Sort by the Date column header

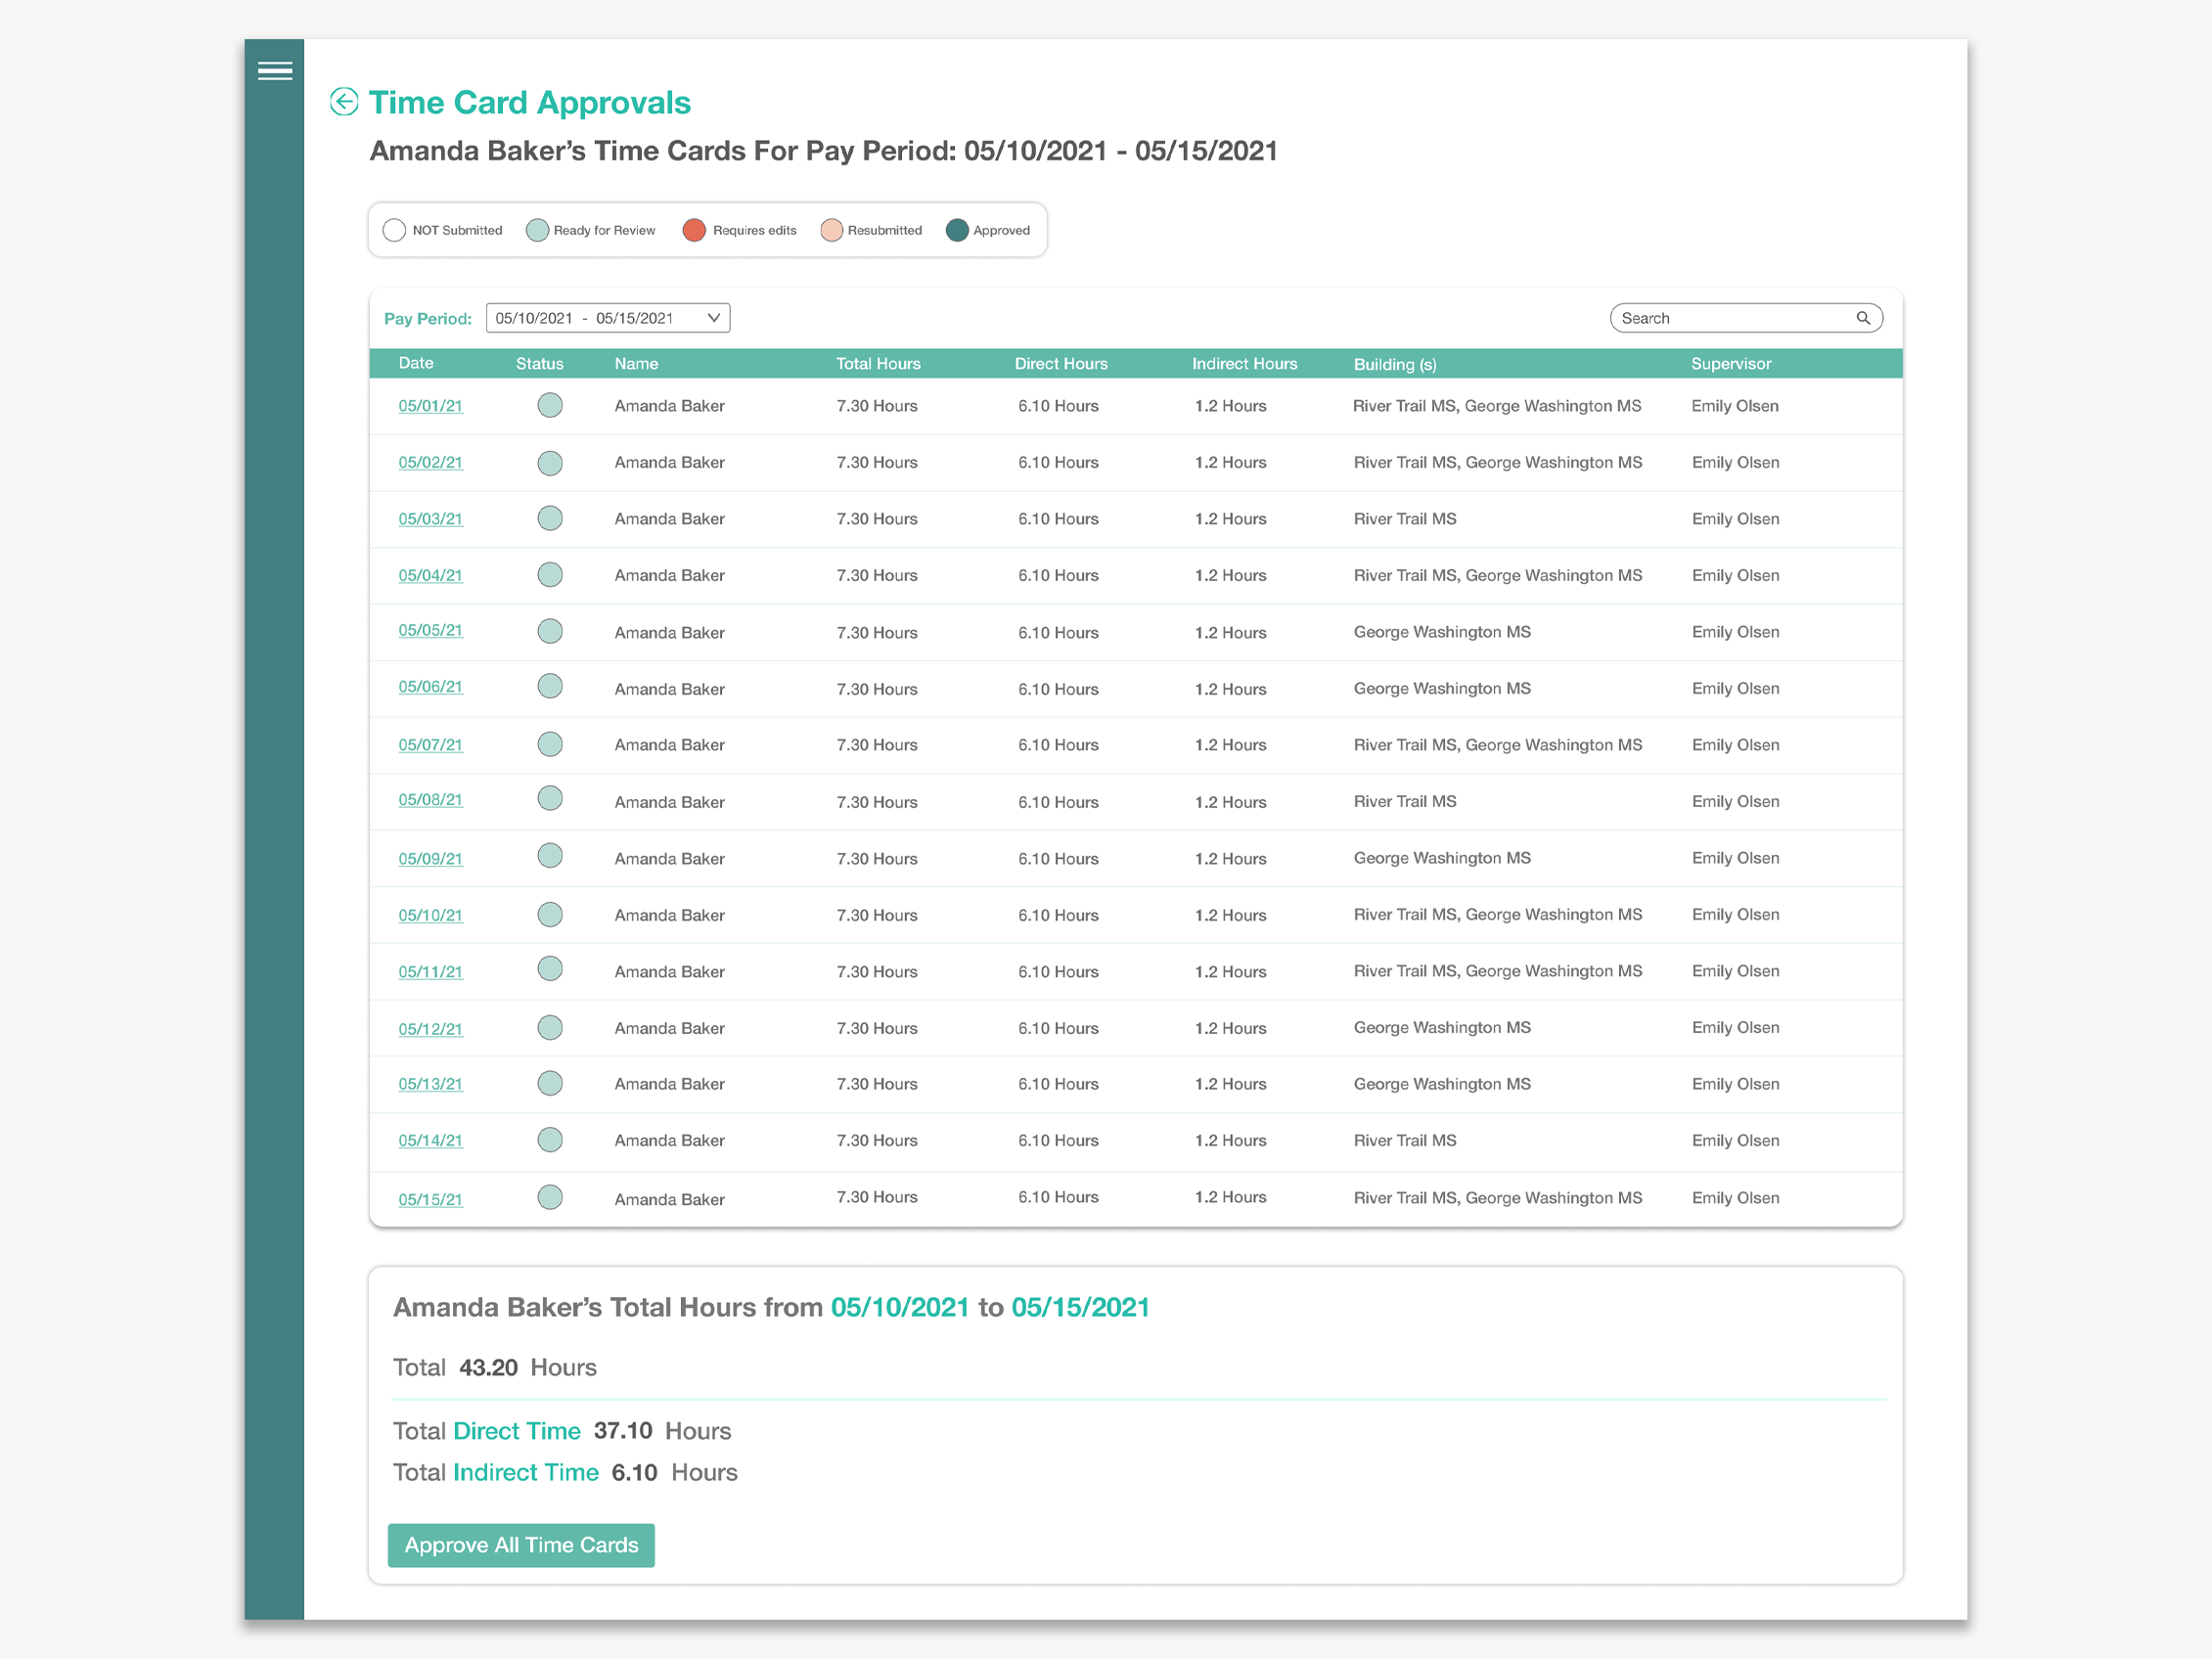click(416, 363)
